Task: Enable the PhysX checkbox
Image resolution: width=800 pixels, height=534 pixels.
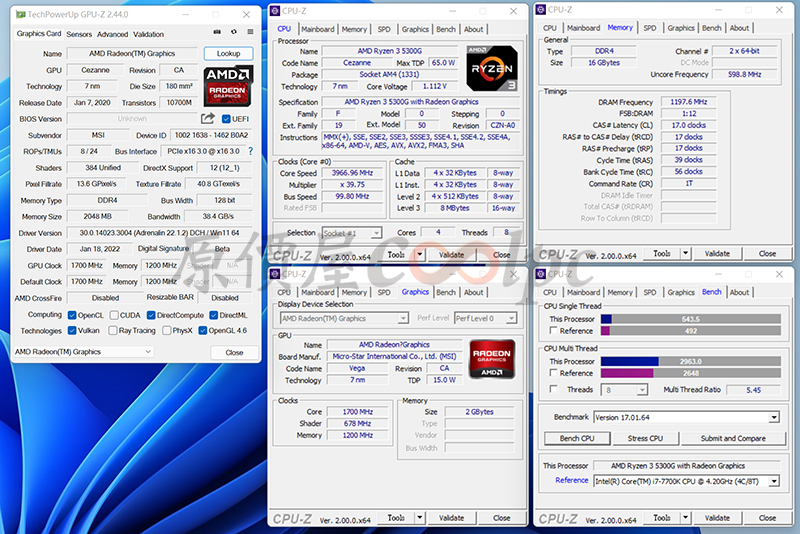Action: click(166, 330)
